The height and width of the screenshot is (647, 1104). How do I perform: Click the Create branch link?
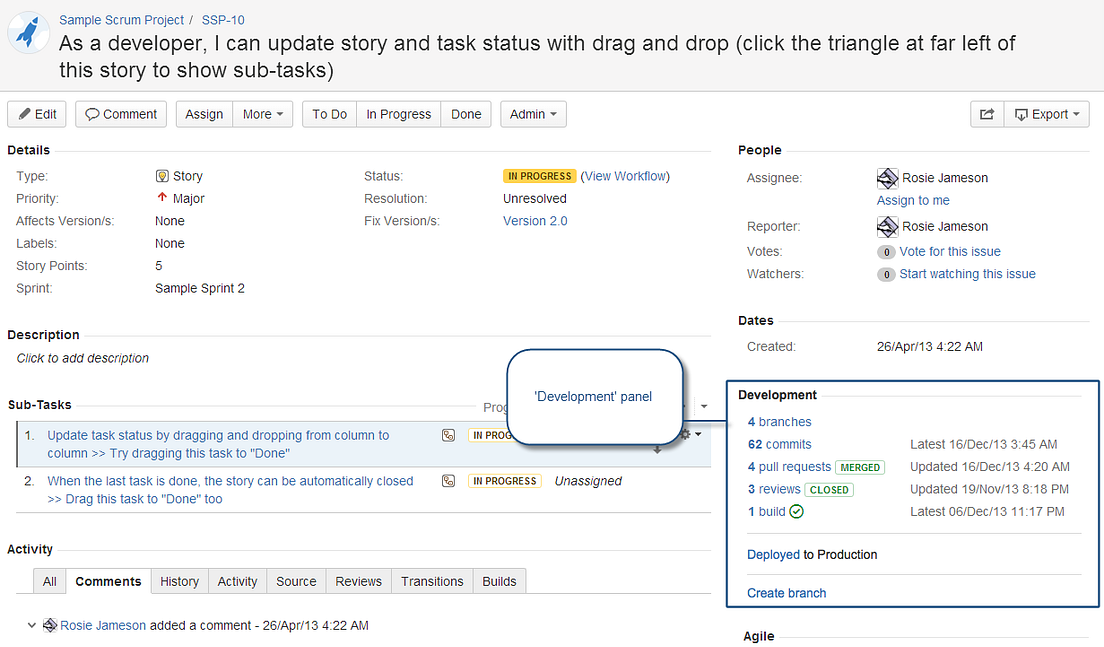click(786, 592)
